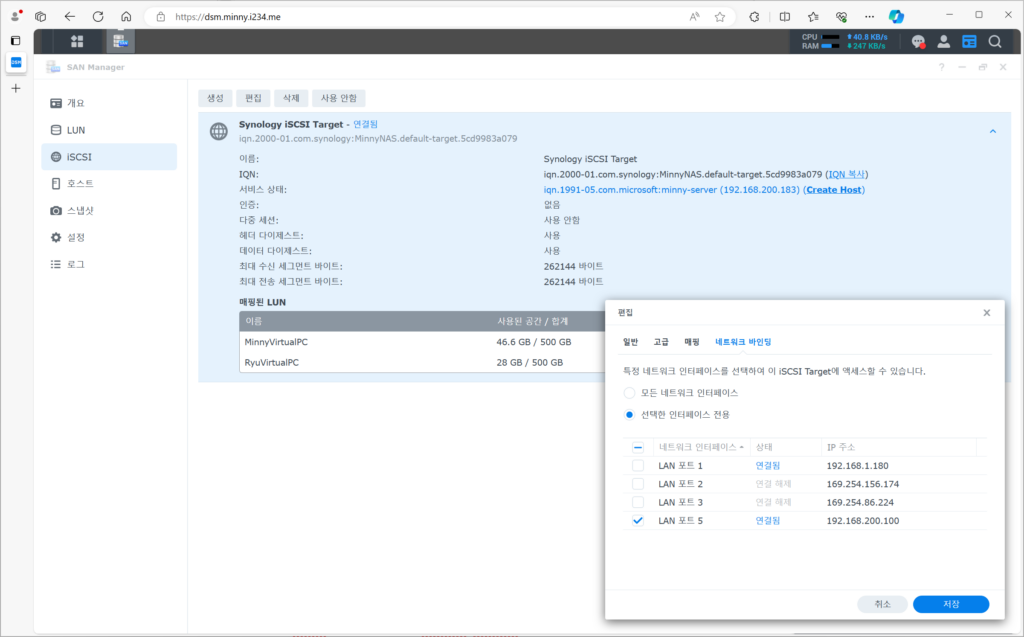Open the 스냅샷 section in sidebar
The width and height of the screenshot is (1024, 637).
pyautogui.click(x=109, y=210)
